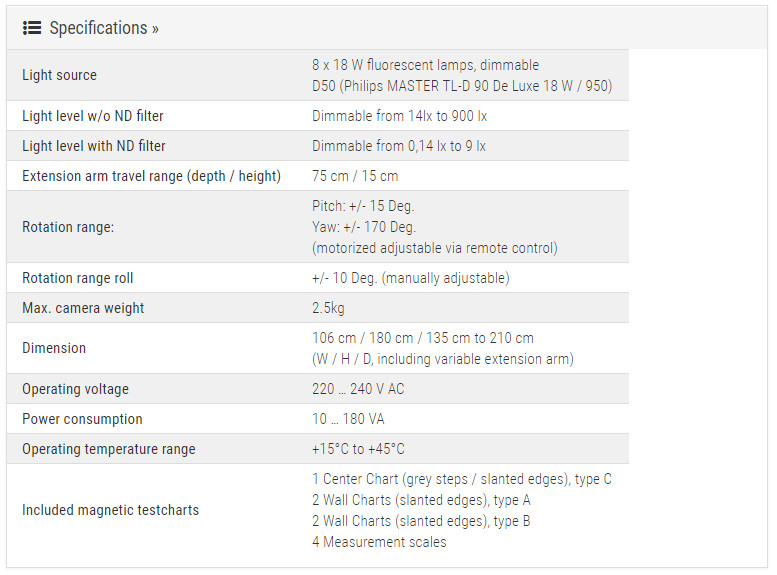Screen dimensions: 777x575
Task: Click the 'Yaw: +/- 170 Deg.' line
Action: coord(364,227)
